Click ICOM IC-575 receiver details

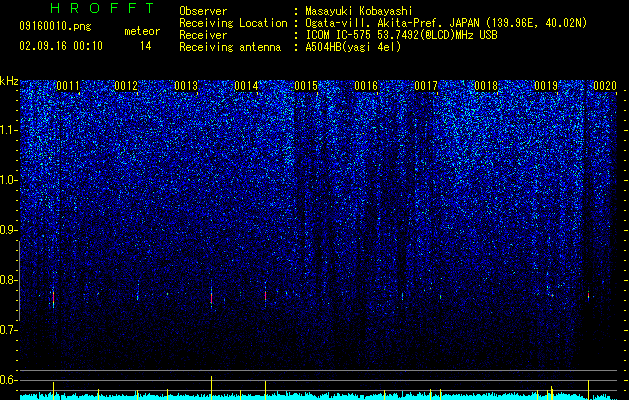click(401, 35)
